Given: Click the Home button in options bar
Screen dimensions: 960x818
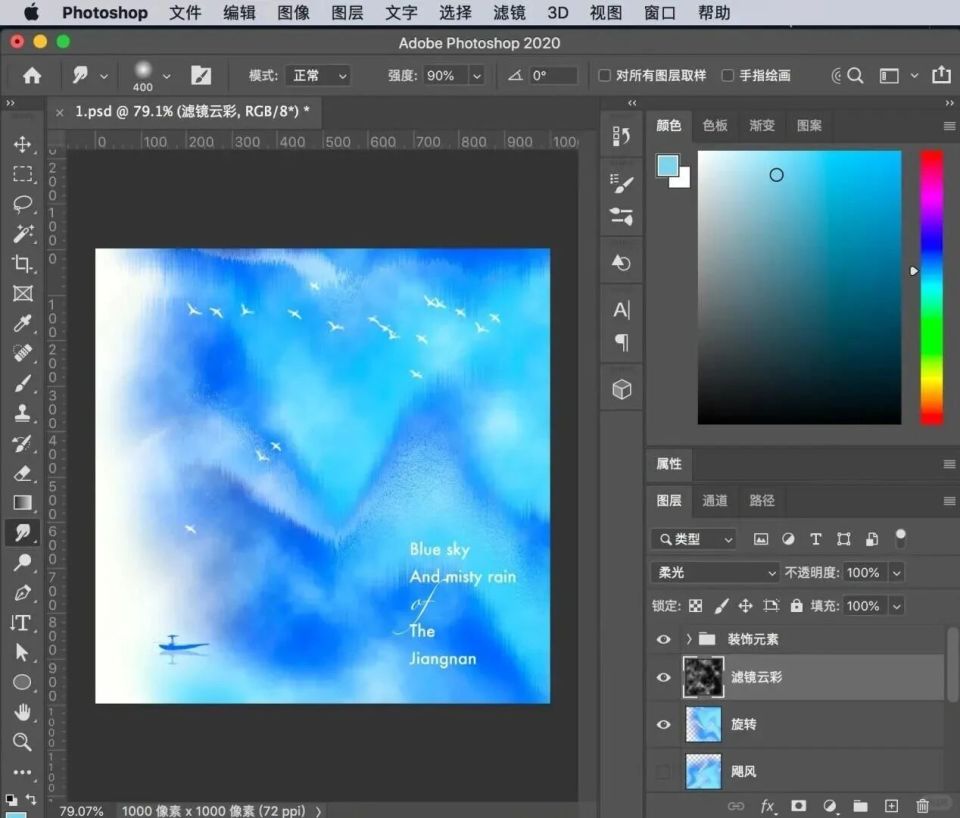Looking at the screenshot, I should [32, 76].
